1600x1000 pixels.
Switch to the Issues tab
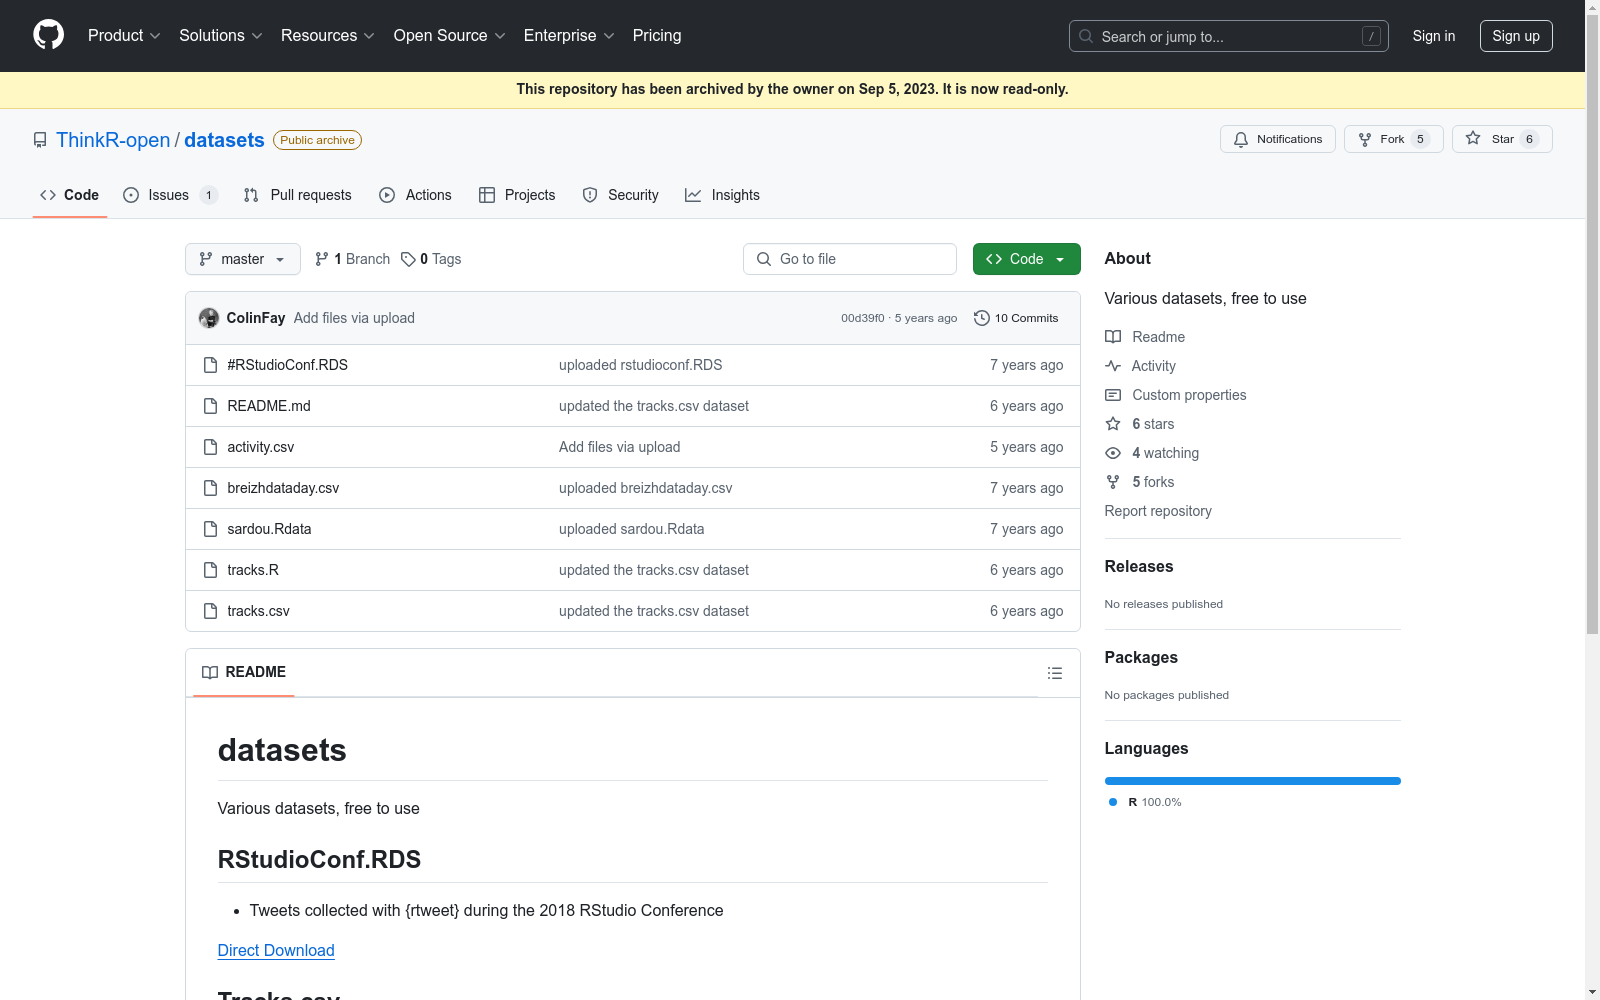coord(170,195)
